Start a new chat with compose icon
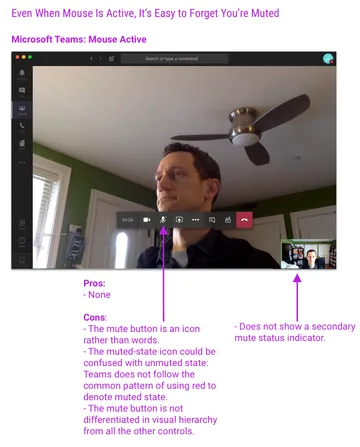This screenshot has width=360, height=447. coord(111,59)
